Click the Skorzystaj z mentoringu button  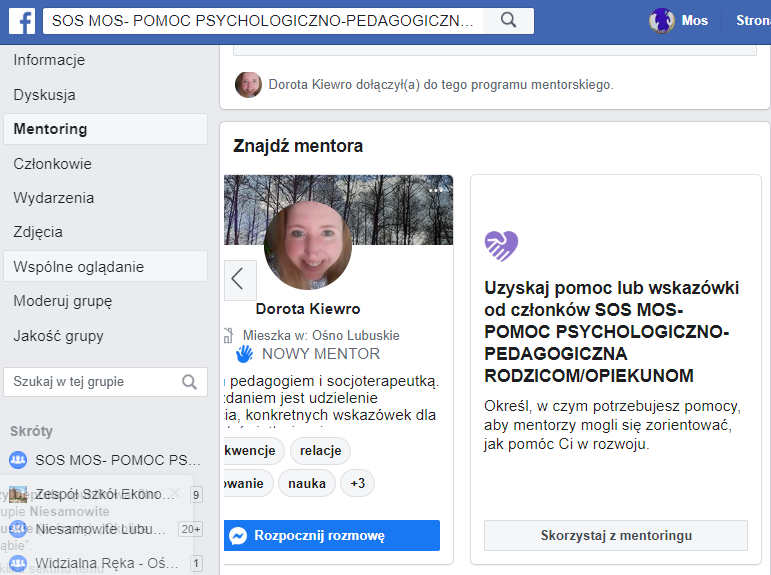click(x=616, y=535)
